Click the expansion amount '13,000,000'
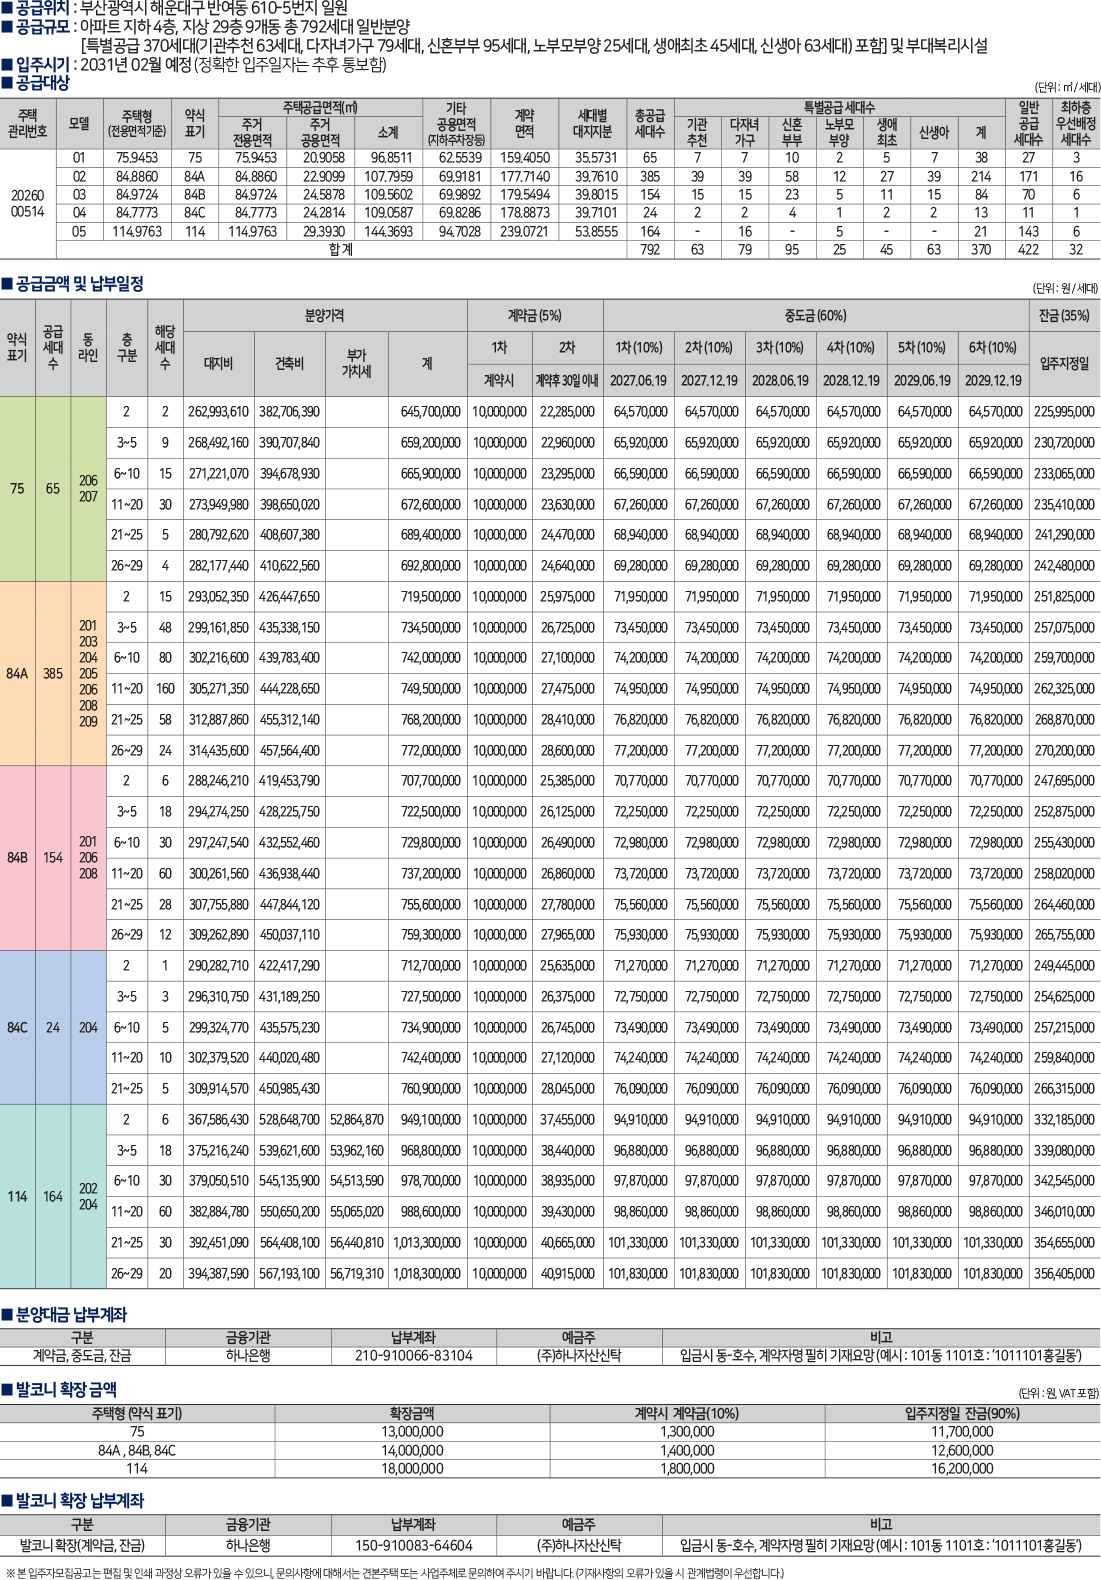Viewport: 1101px width, 1580px height. point(412,1432)
